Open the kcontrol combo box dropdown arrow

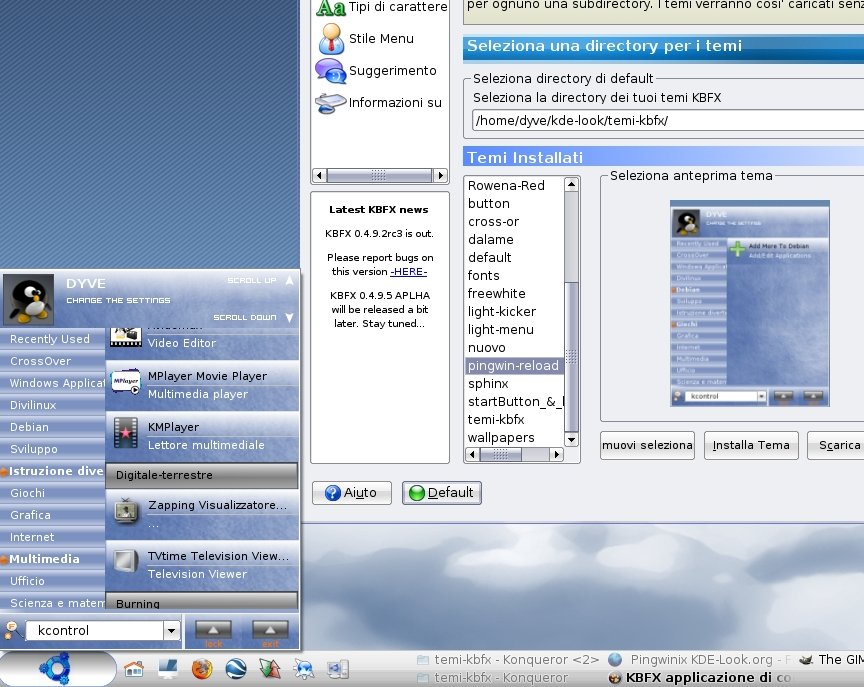171,630
